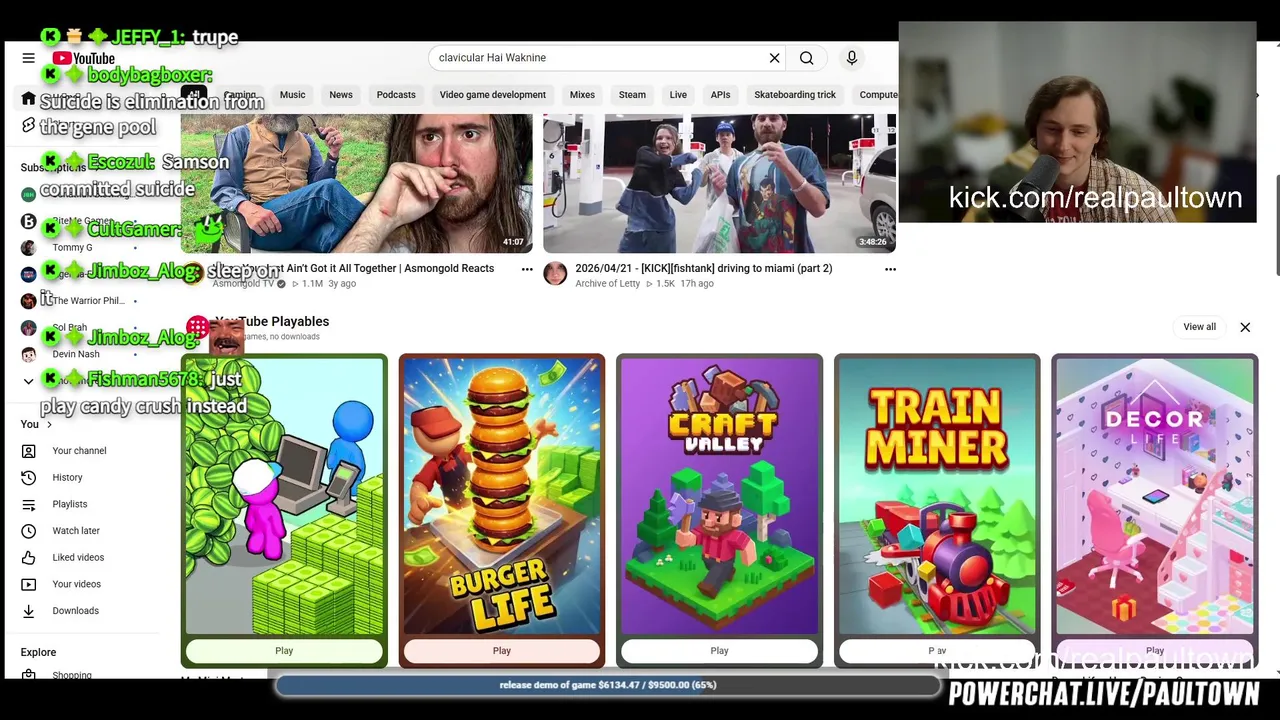Start voice search with microphone
Viewport: 1280px width, 720px height.
tap(852, 58)
